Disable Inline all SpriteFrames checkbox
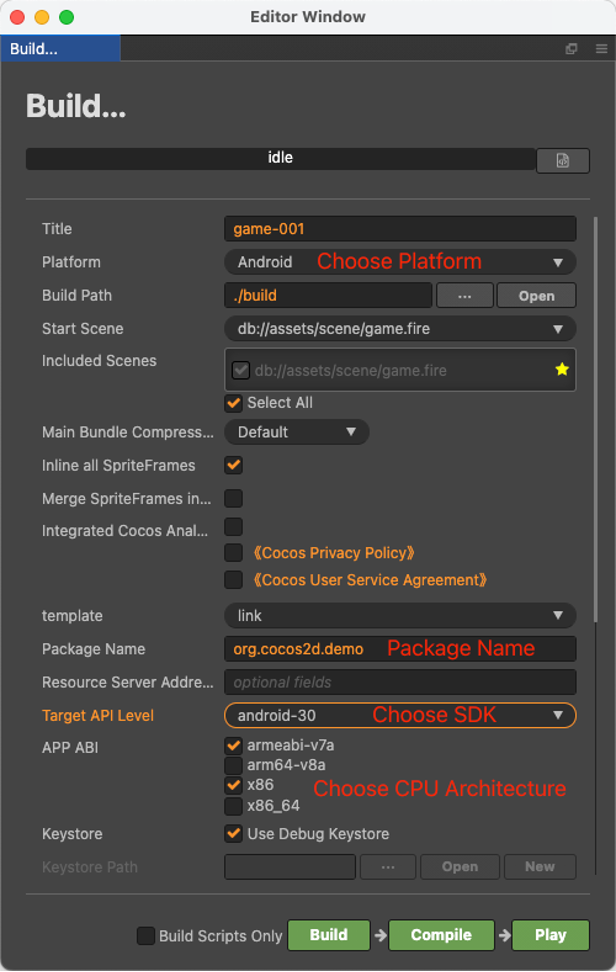616x972 pixels. pyautogui.click(x=233, y=465)
